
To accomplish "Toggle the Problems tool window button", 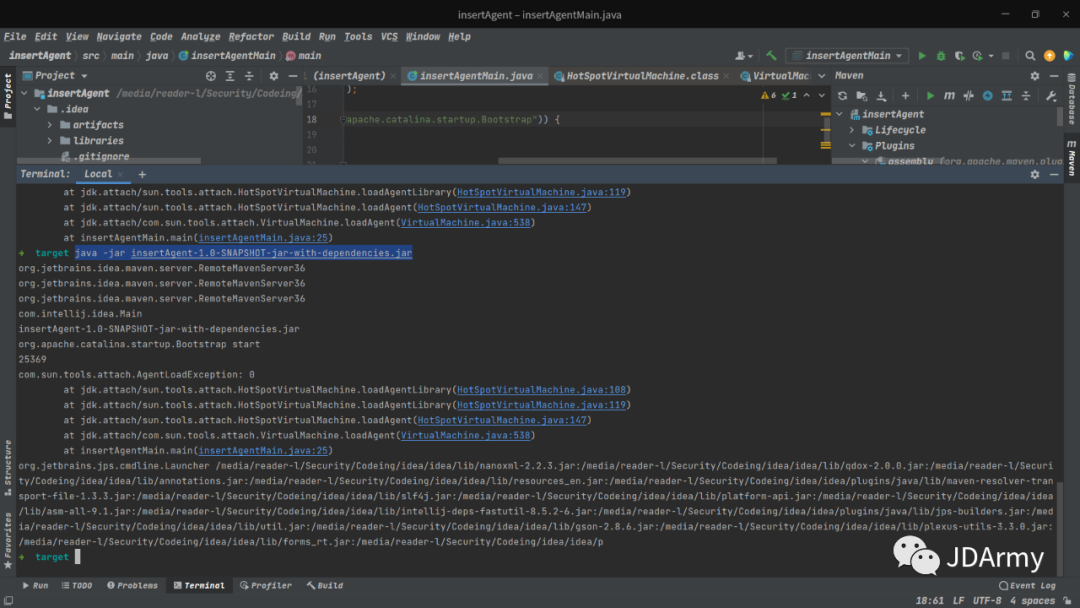I will [x=132, y=585].
